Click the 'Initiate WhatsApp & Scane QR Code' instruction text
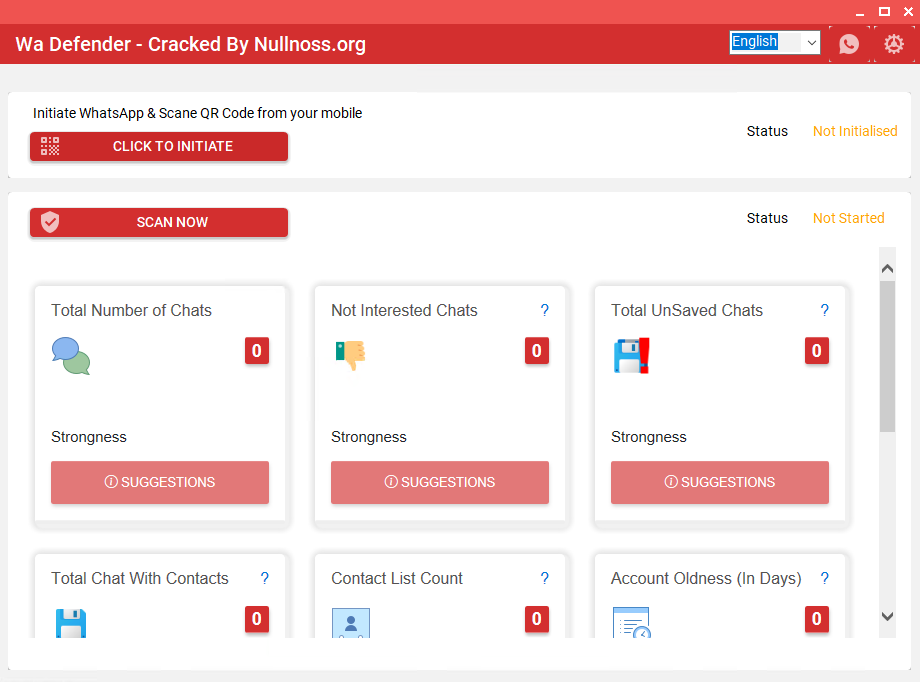Screen dimensions: 920x682 (197, 113)
